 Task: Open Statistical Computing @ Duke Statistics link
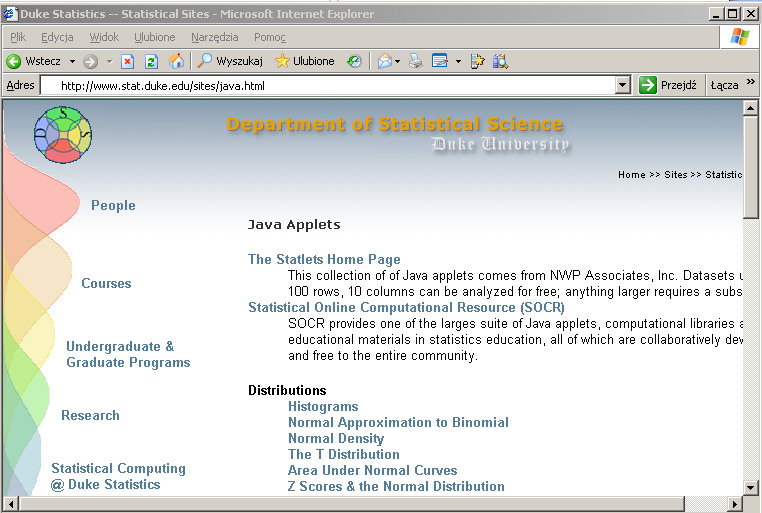[119, 476]
